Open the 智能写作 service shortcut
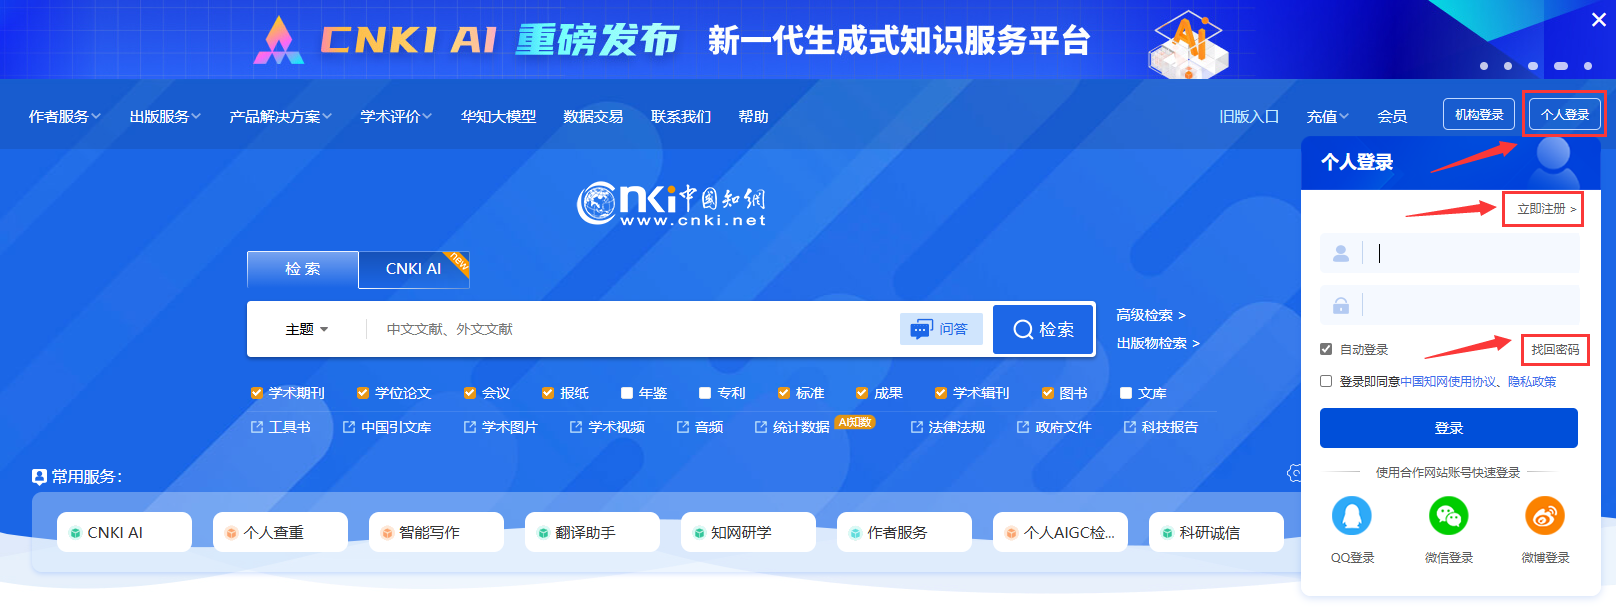Viewport: 1616px width, 607px height. (436, 532)
